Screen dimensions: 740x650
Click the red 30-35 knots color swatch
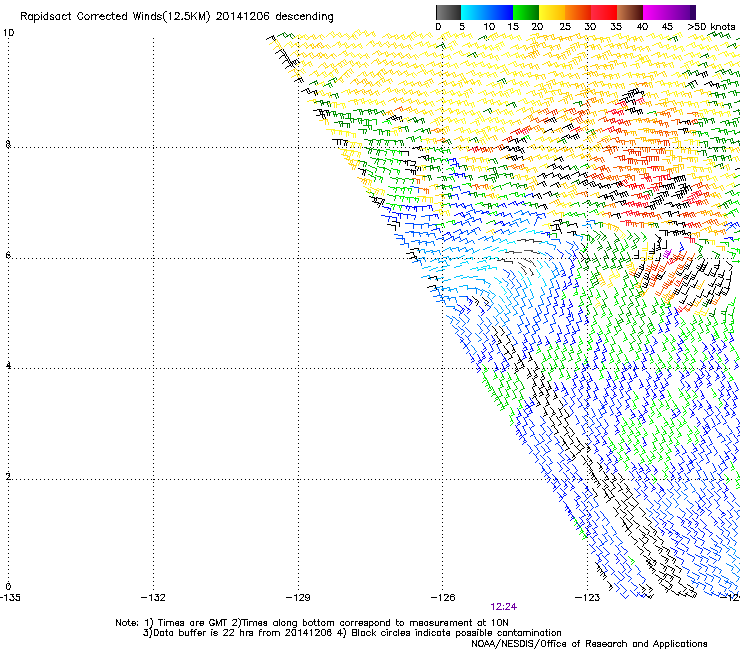pos(604,12)
